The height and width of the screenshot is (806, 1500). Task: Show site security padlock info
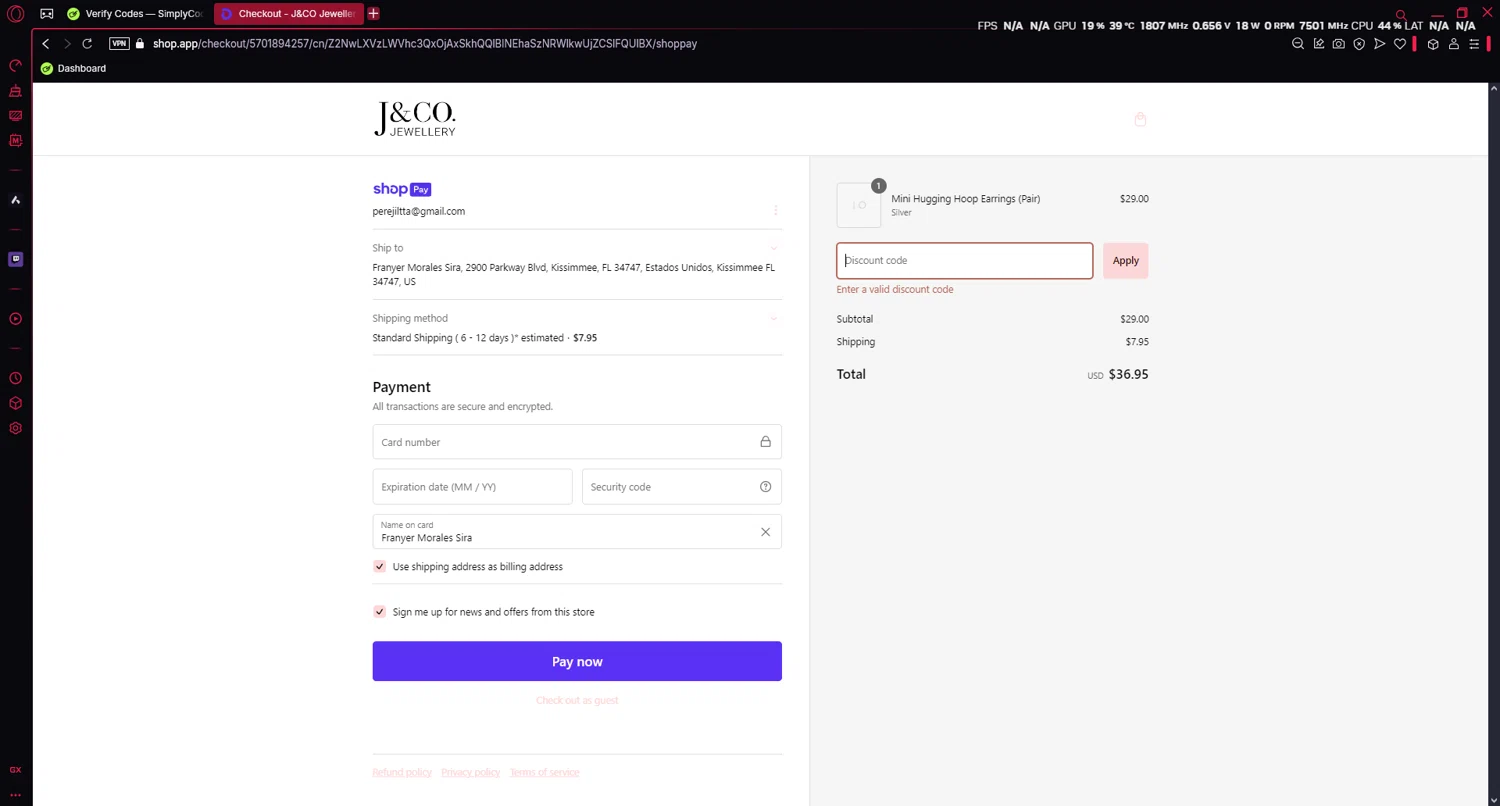140,44
